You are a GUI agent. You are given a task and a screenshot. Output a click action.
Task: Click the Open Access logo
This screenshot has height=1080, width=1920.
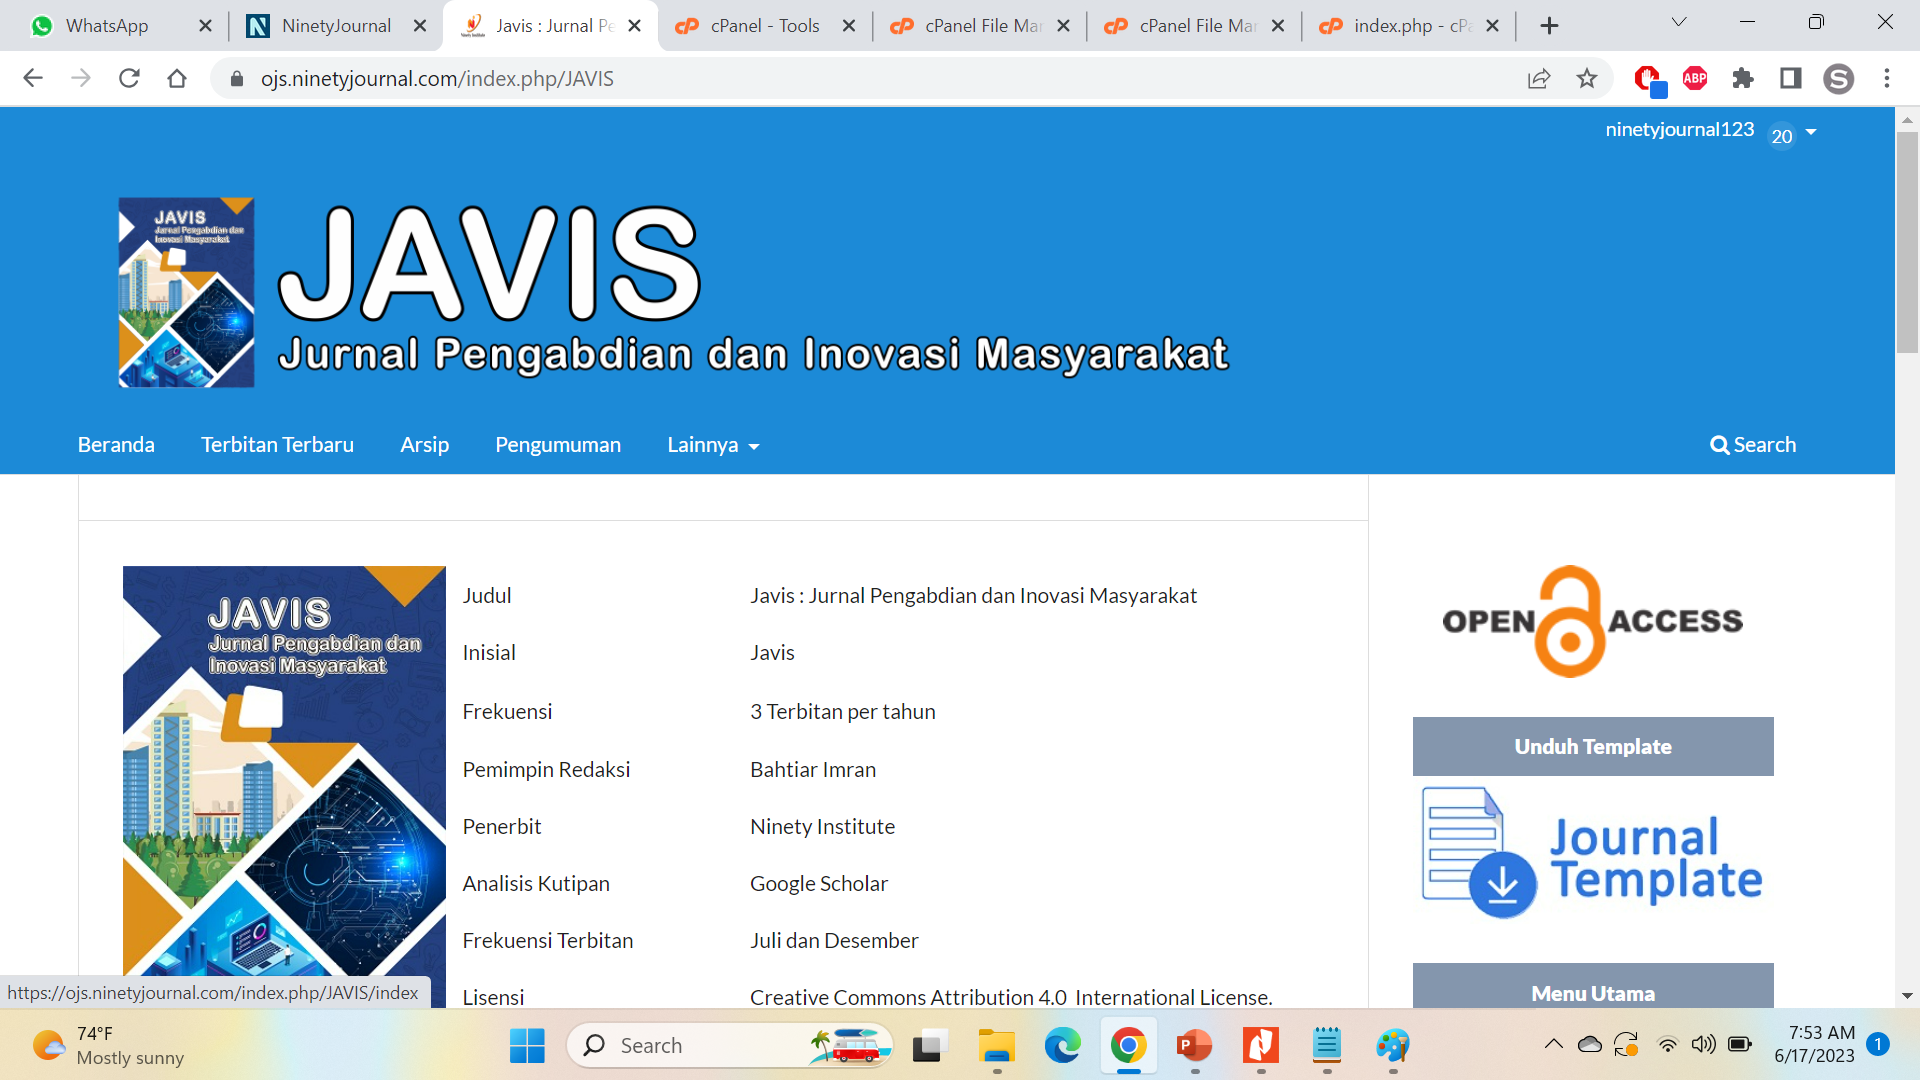point(1592,621)
